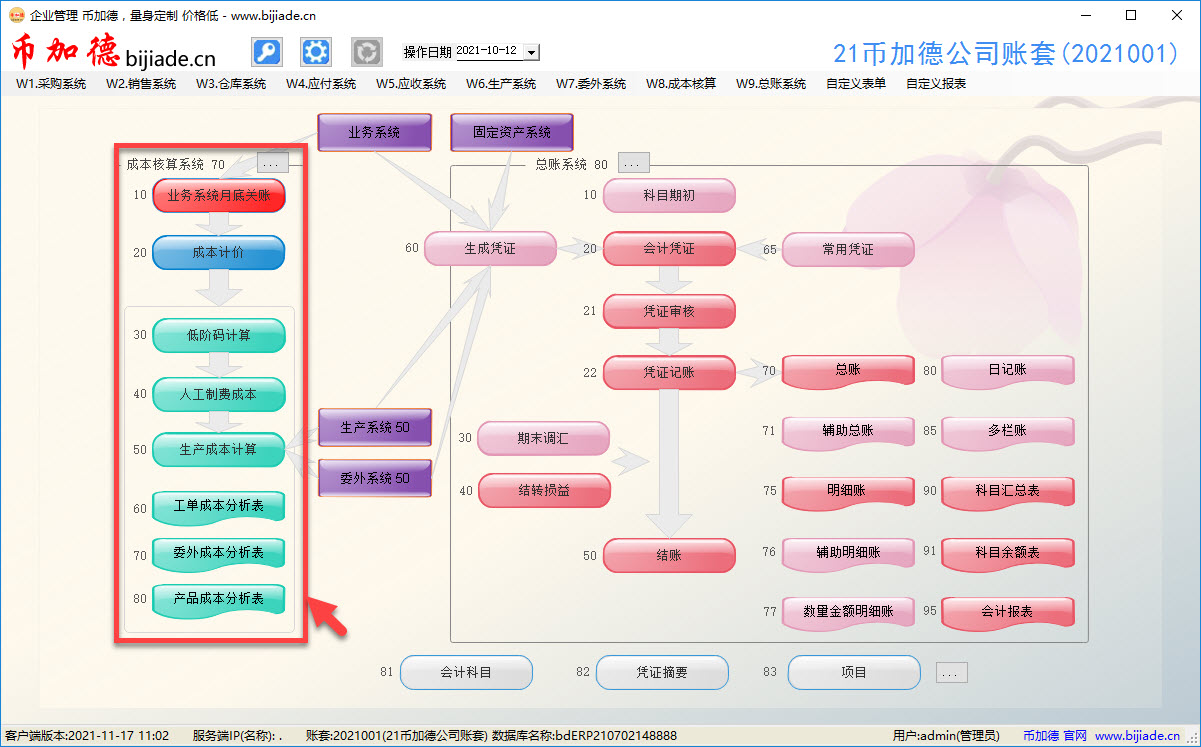Open the W1.采购系统 menu
The image size is (1201, 747).
pyautogui.click(x=51, y=84)
